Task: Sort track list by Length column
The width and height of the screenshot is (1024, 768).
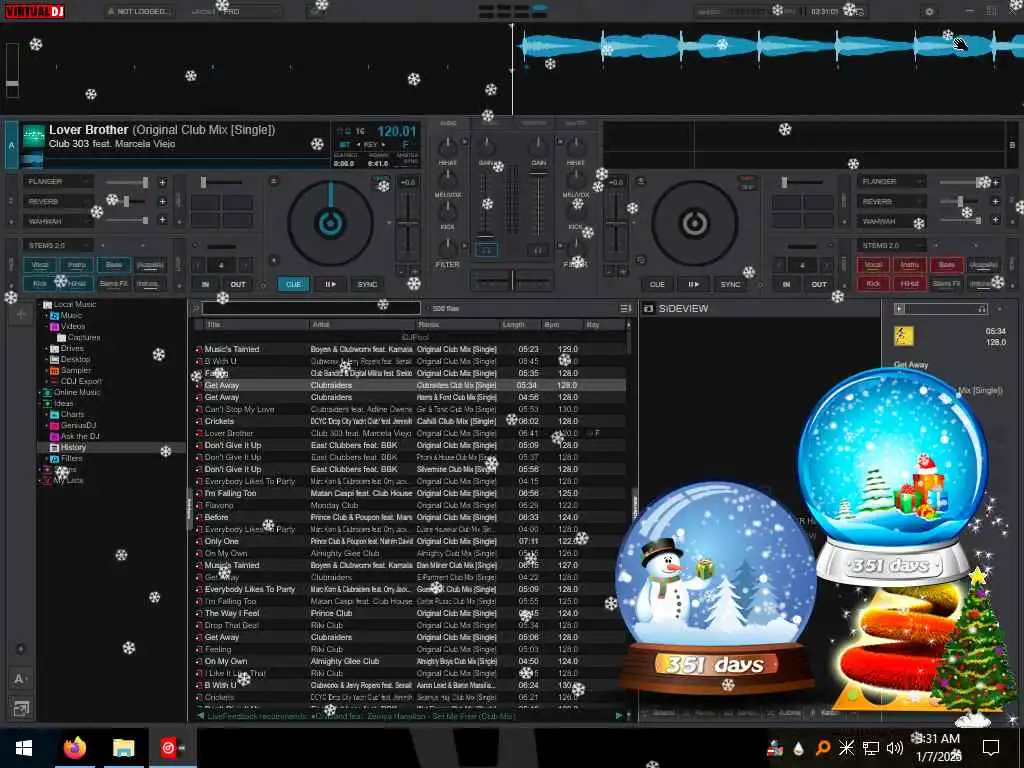Action: pos(520,325)
